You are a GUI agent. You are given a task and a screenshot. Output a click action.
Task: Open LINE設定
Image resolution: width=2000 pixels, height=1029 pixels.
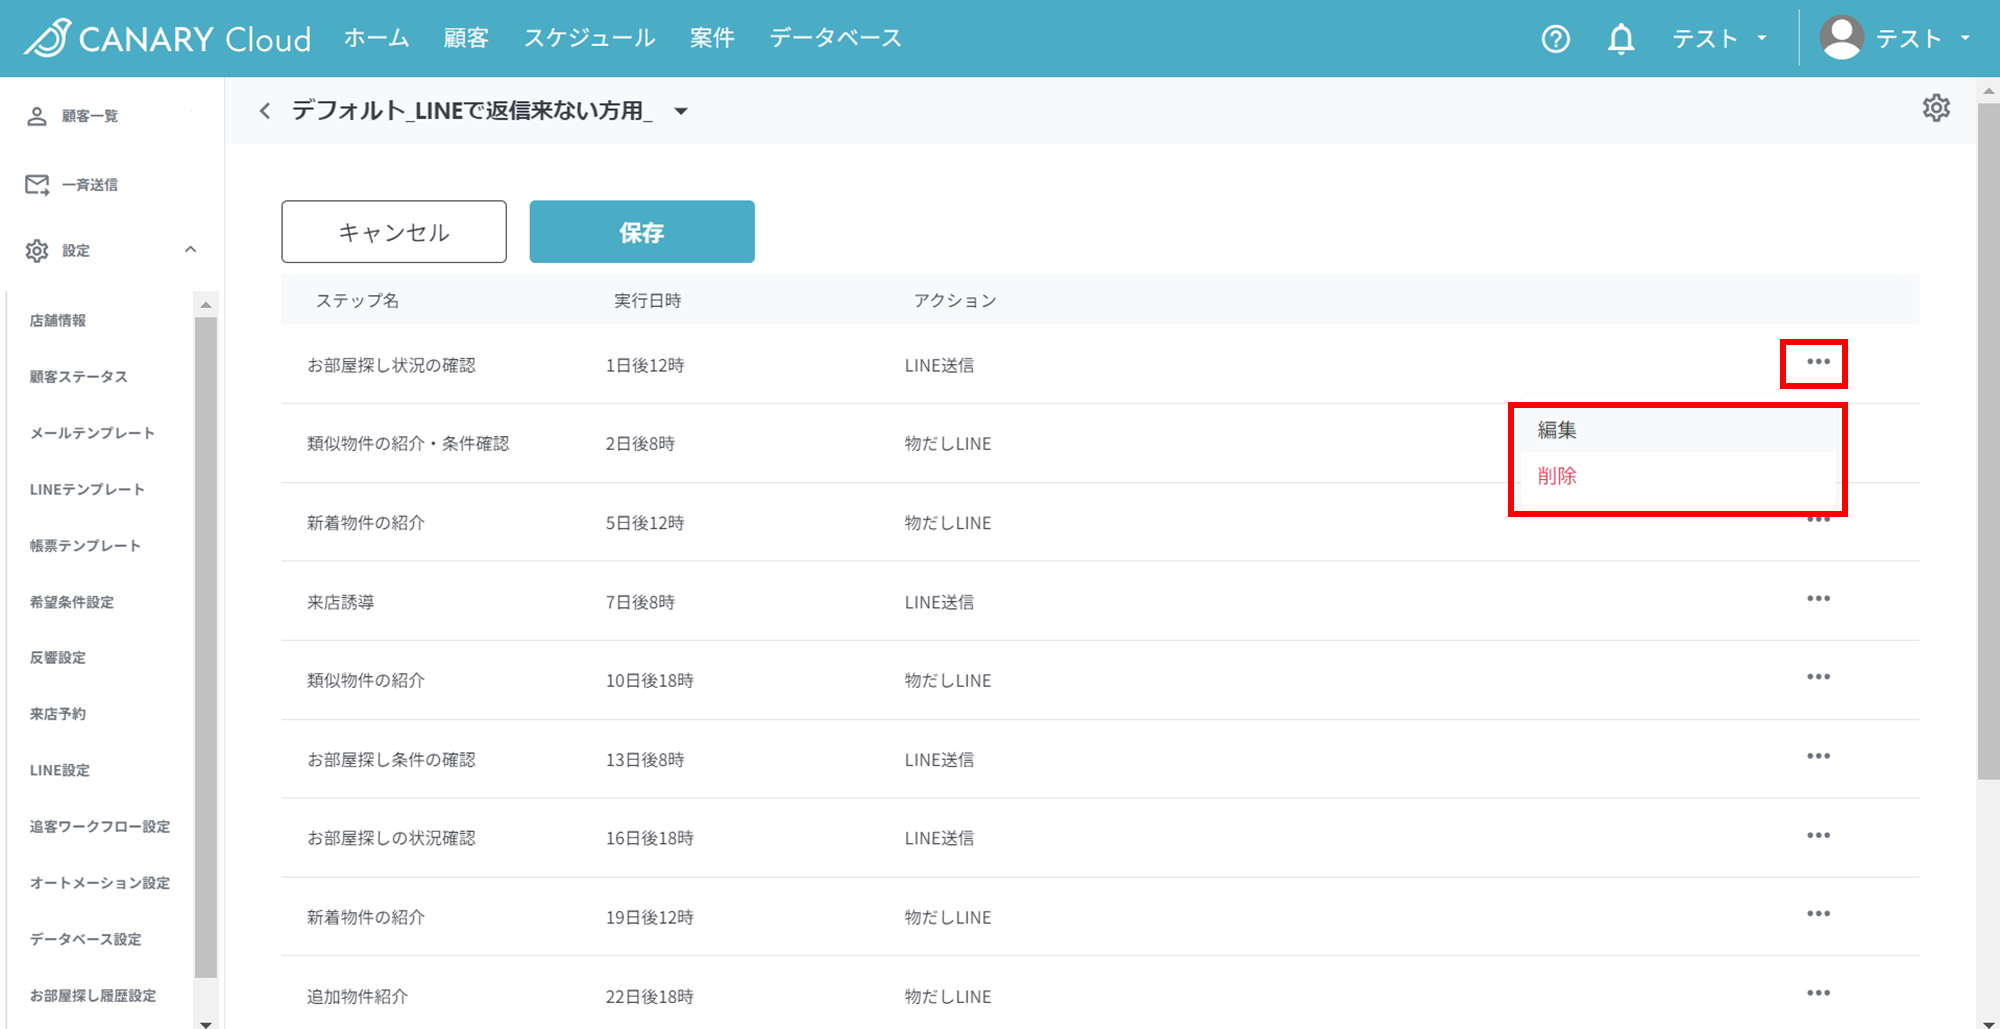pyautogui.click(x=60, y=771)
